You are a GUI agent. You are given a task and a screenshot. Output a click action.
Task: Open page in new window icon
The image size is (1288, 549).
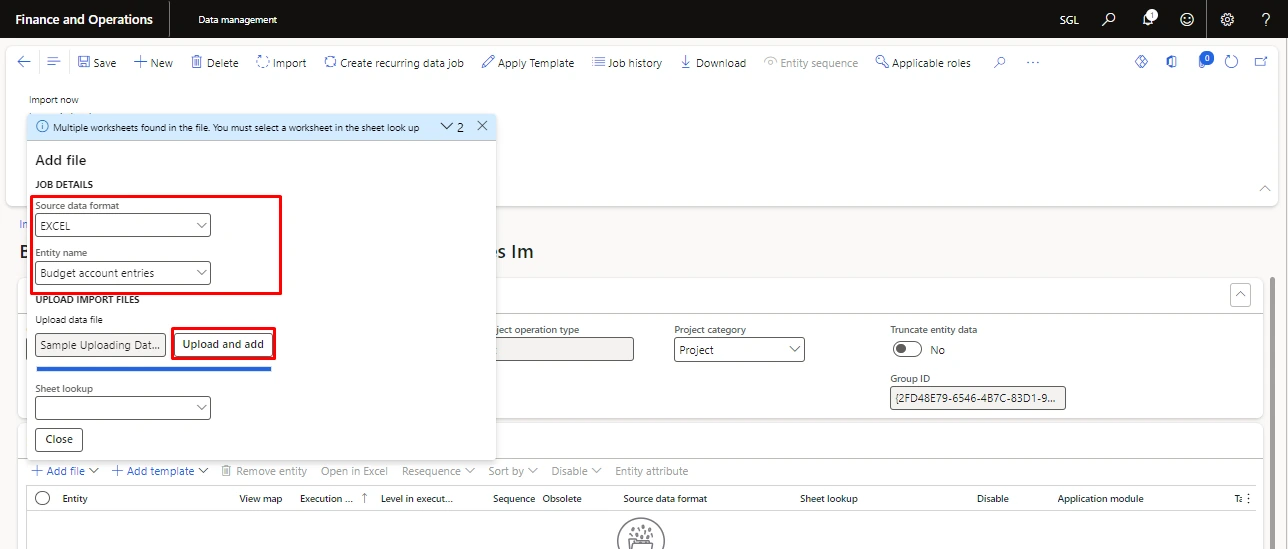(1259, 62)
